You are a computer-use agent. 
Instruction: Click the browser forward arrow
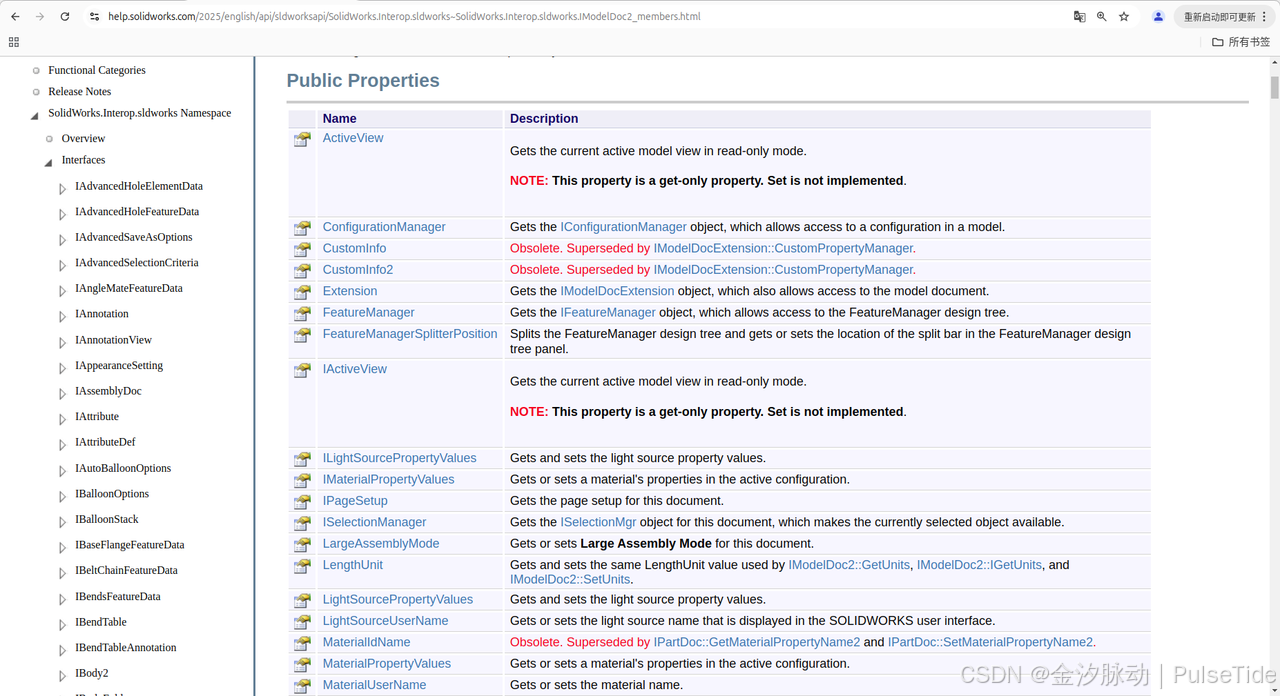(40, 17)
